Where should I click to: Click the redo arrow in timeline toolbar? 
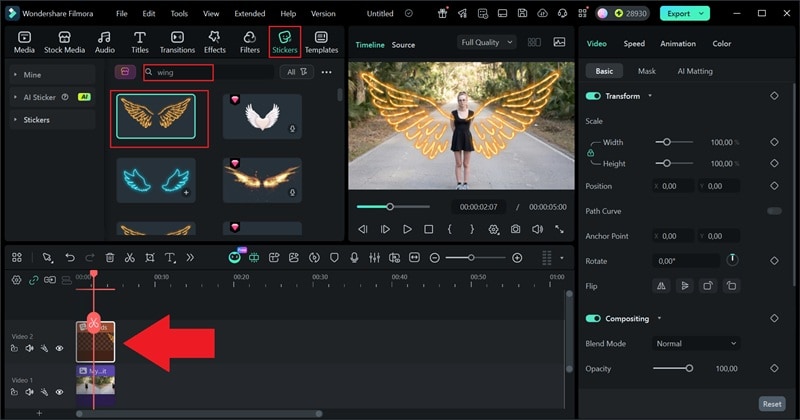tap(90, 258)
